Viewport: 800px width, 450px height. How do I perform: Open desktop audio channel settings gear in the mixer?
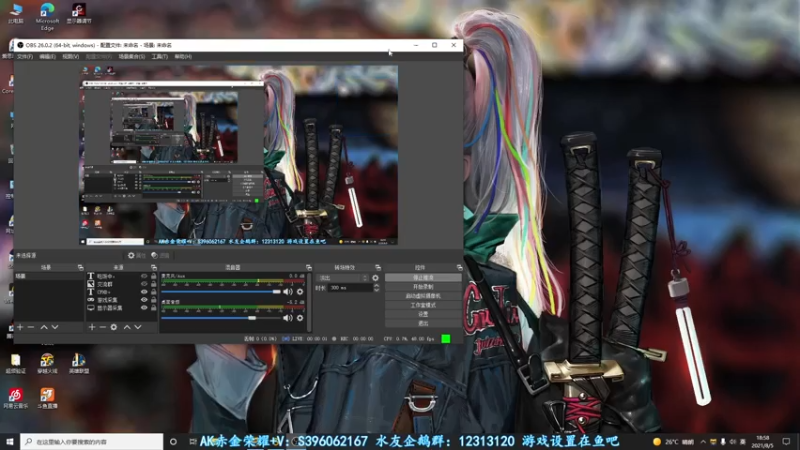[300, 318]
